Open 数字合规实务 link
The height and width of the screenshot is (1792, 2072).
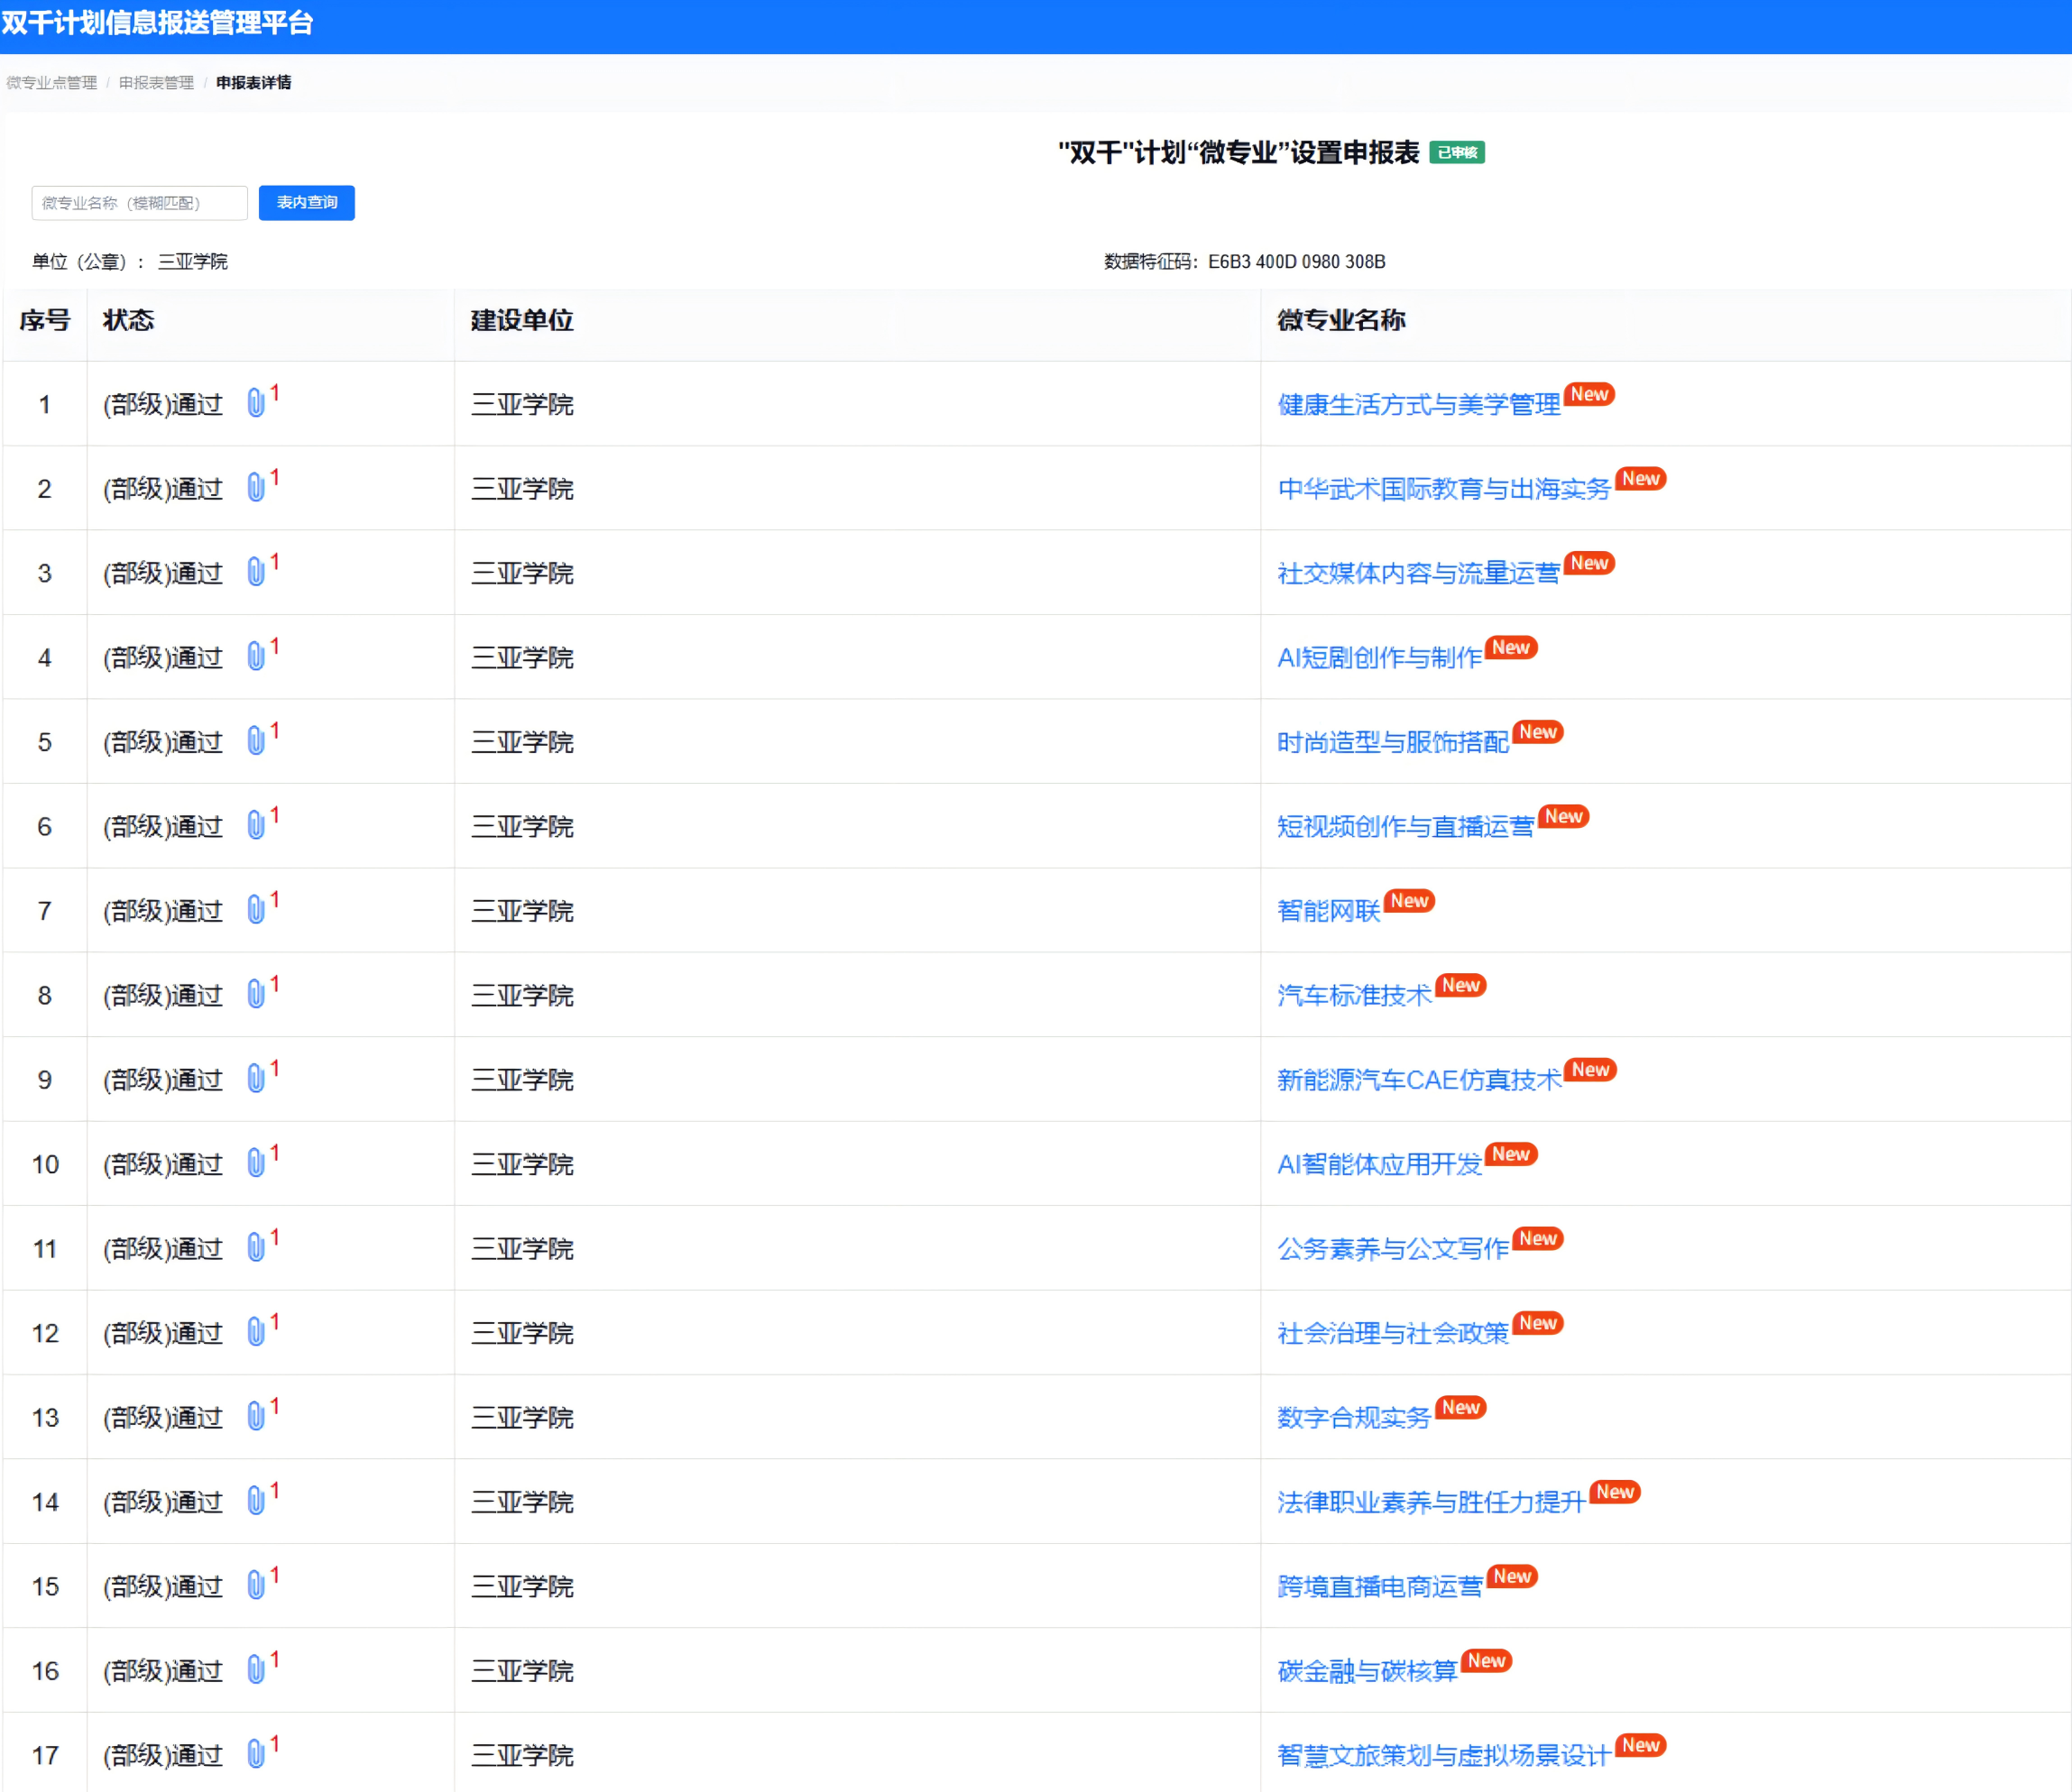click(1355, 1418)
